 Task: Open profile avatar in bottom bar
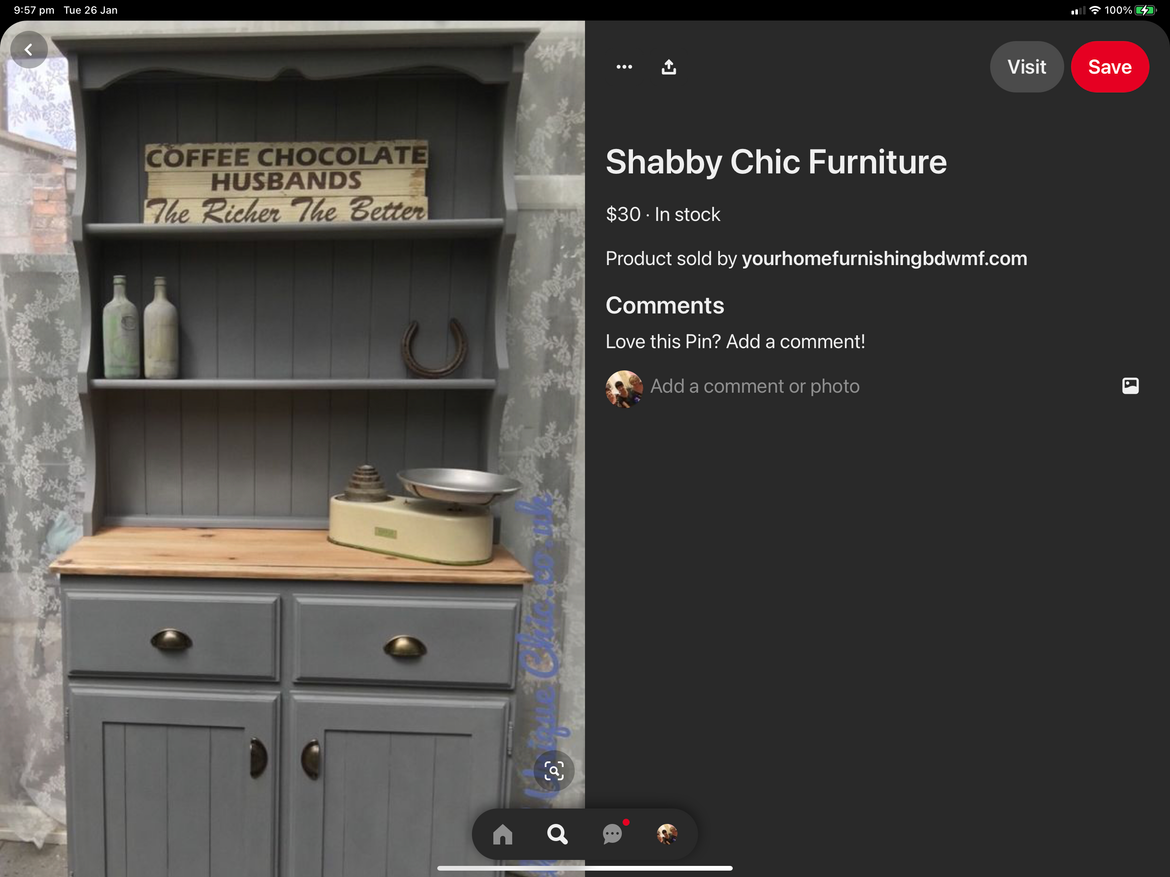(667, 834)
